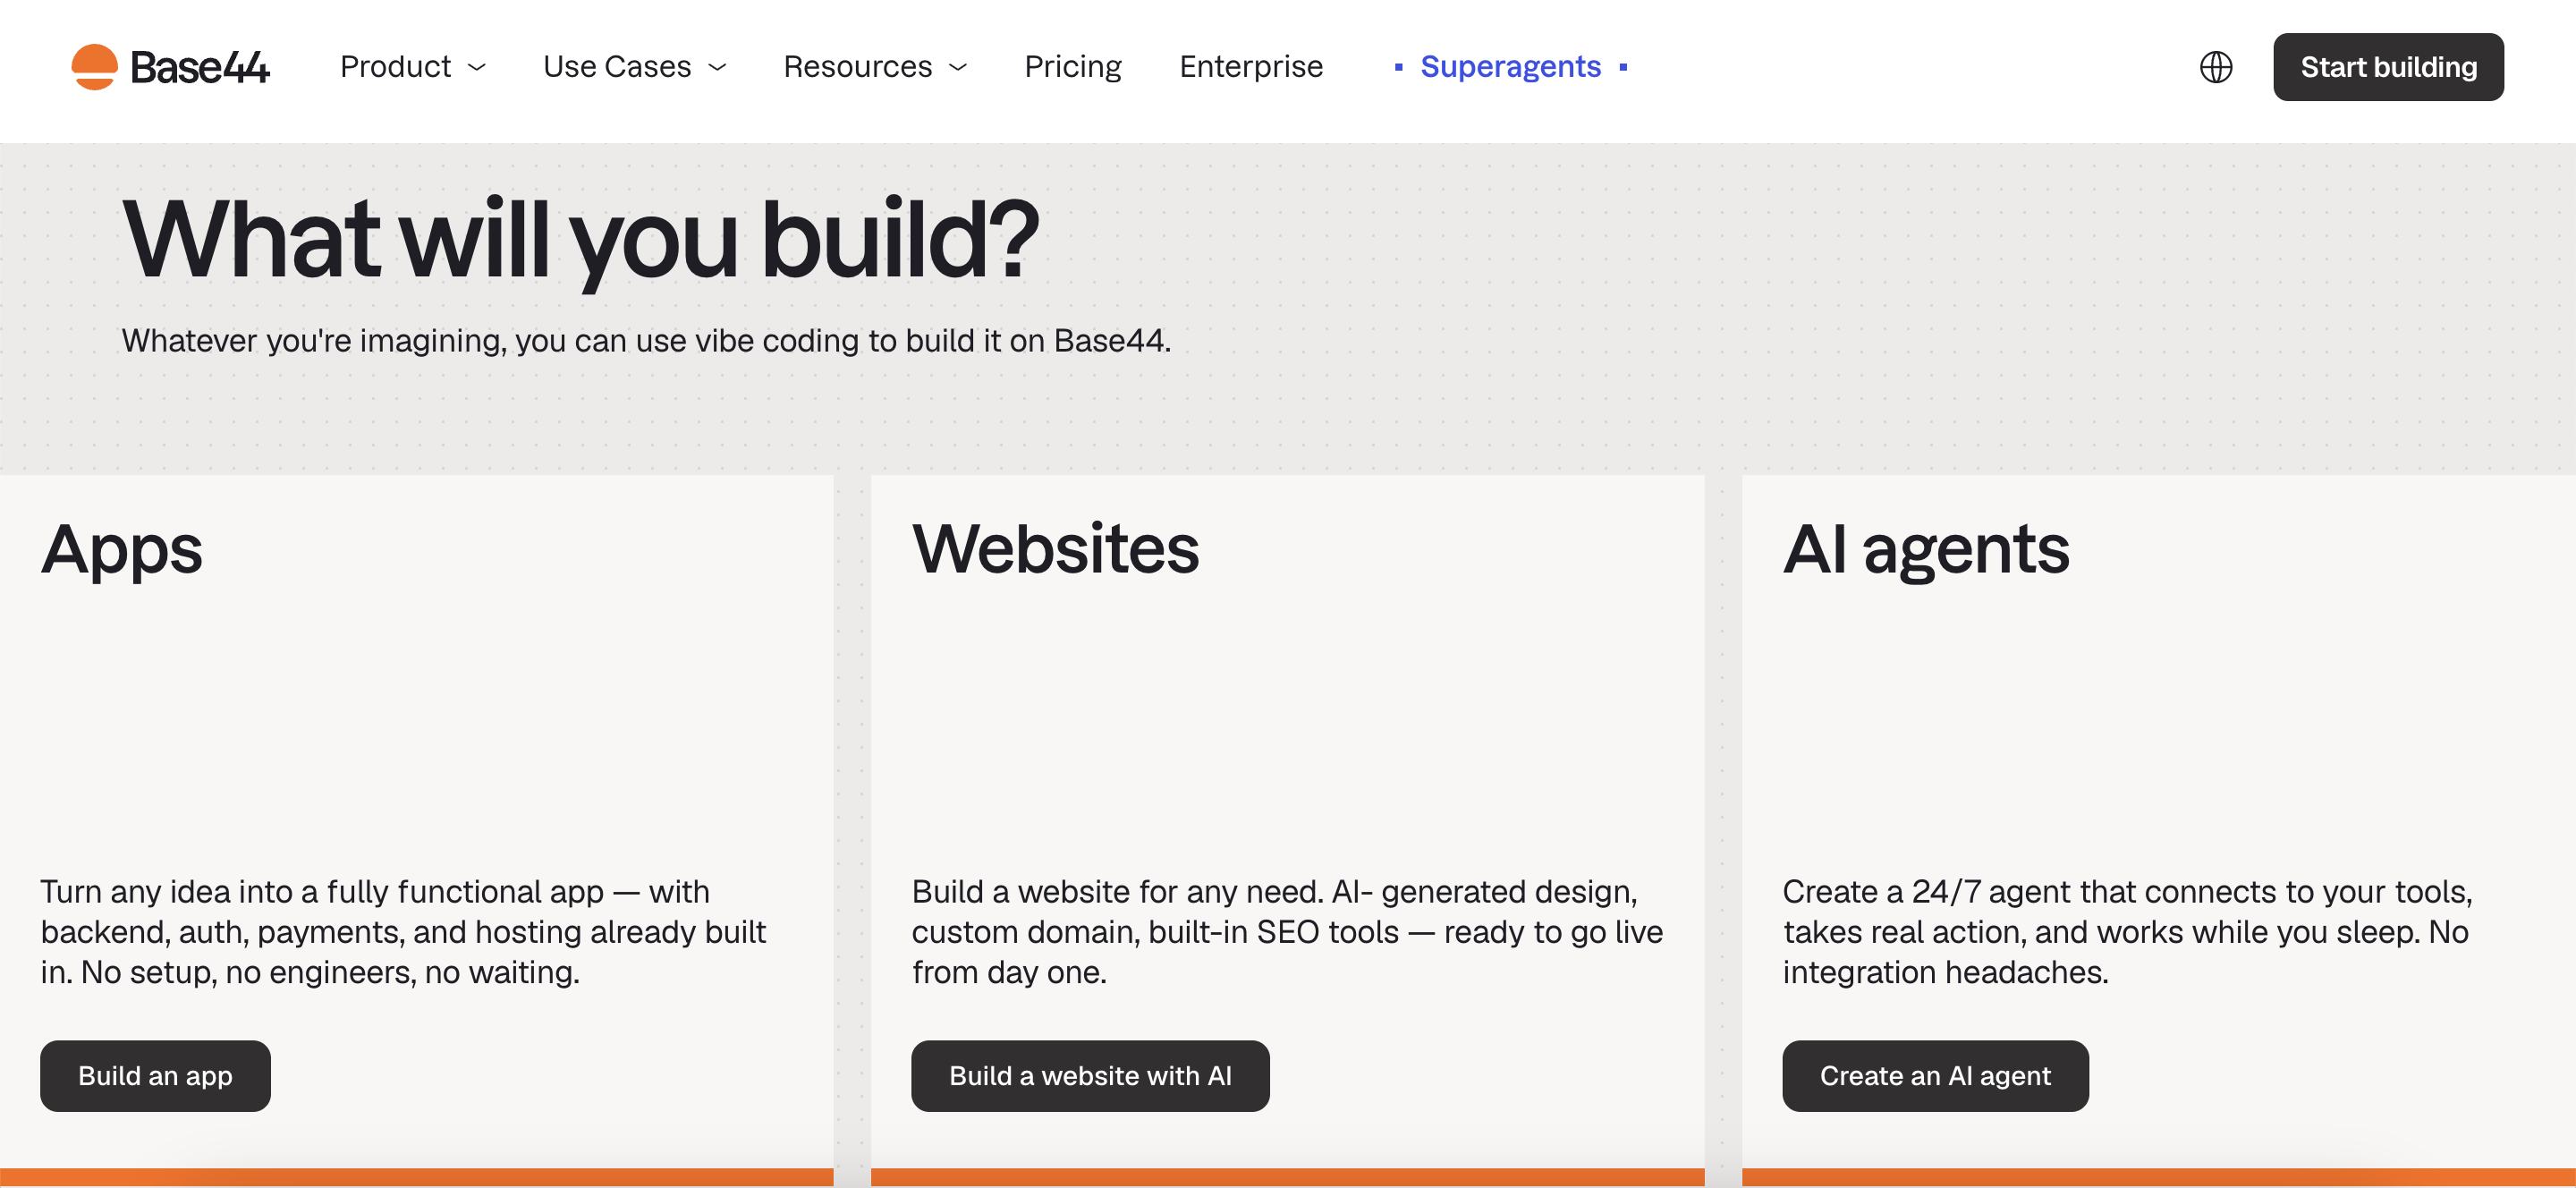This screenshot has height=1188, width=2576.
Task: Click Build a website with AI
Action: (x=1090, y=1076)
